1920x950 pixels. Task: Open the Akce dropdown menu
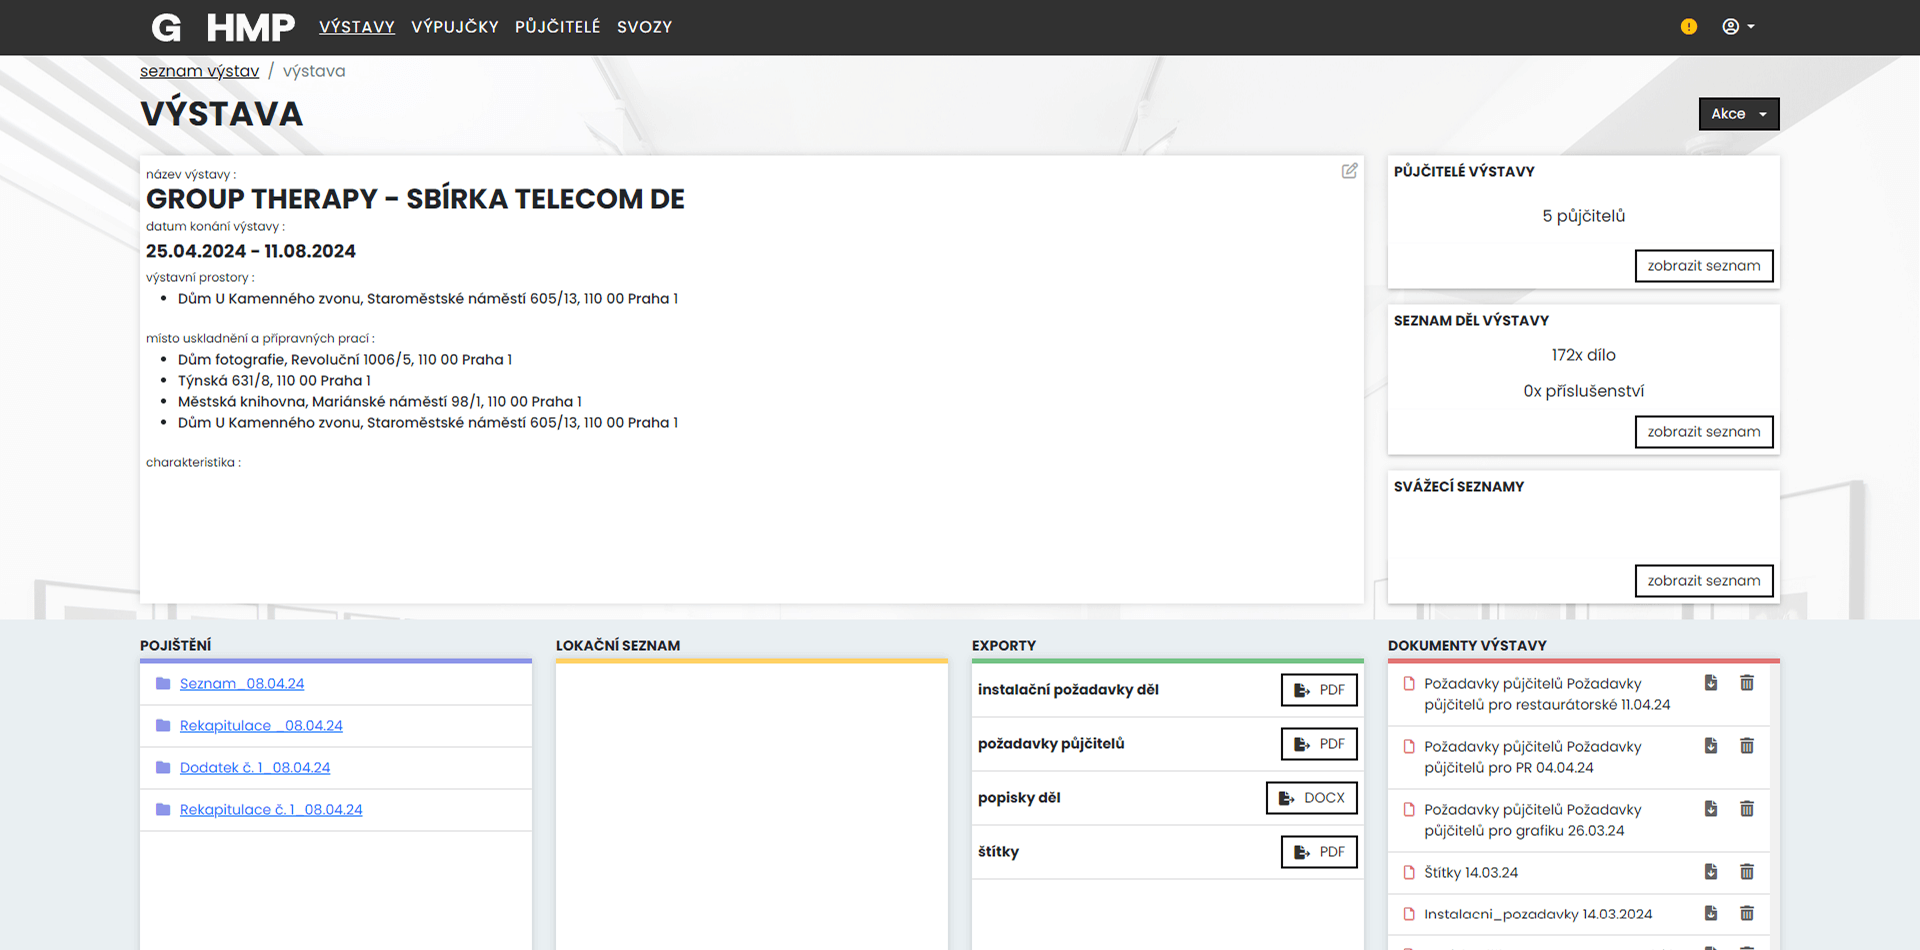1738,114
